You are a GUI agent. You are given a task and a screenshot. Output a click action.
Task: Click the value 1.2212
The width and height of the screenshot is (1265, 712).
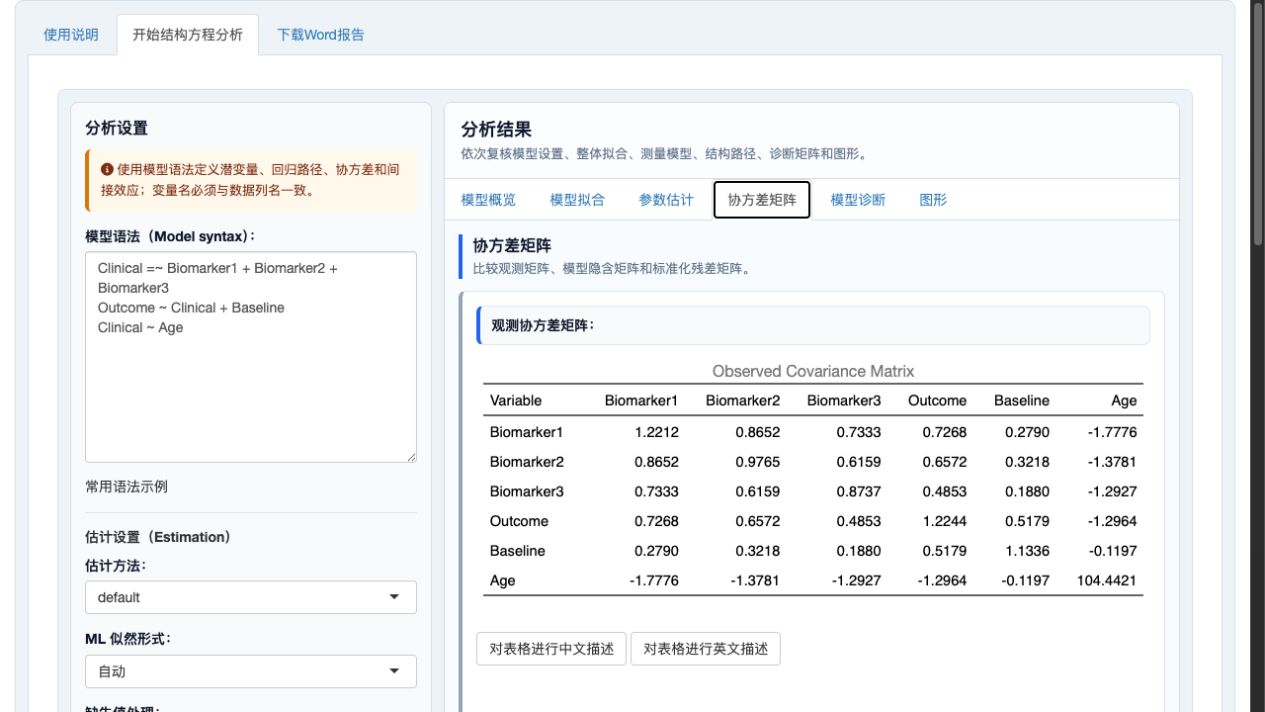point(657,433)
